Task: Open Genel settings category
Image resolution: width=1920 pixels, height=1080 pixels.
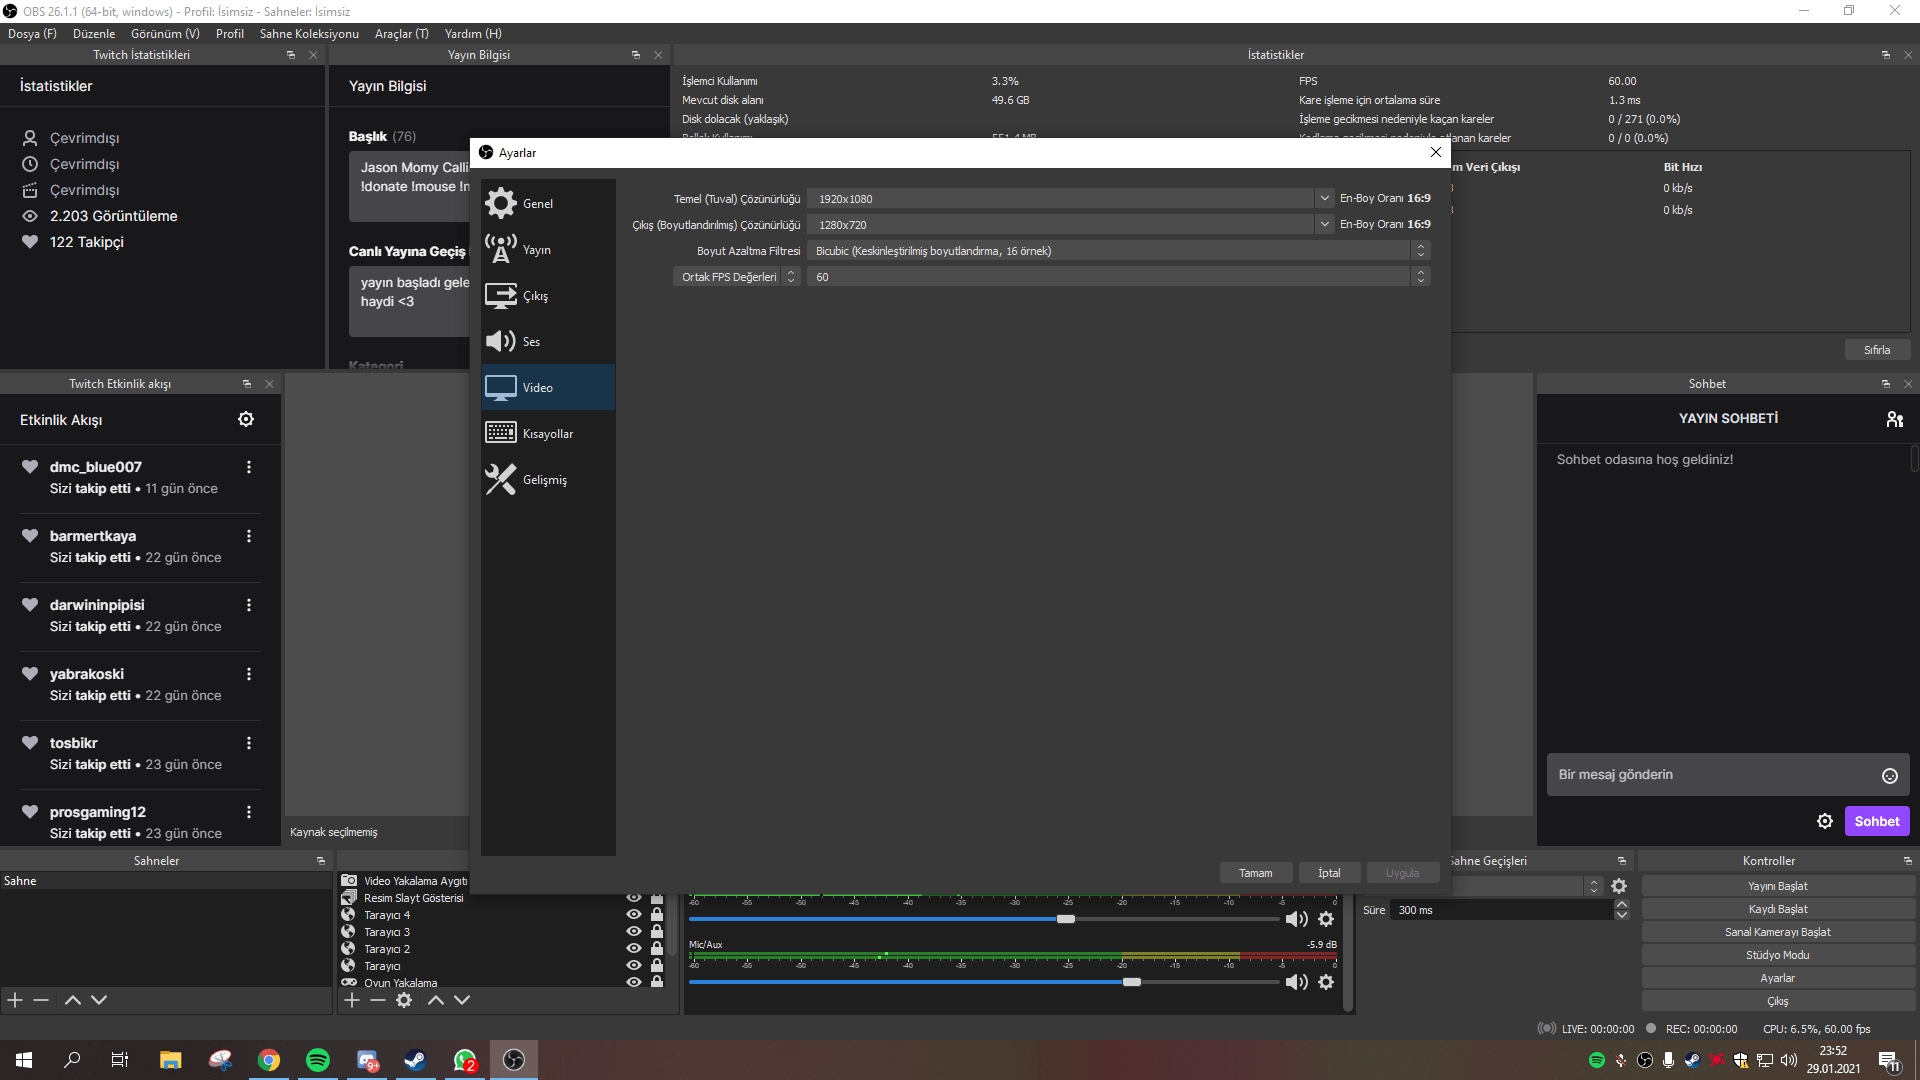Action: (x=548, y=203)
